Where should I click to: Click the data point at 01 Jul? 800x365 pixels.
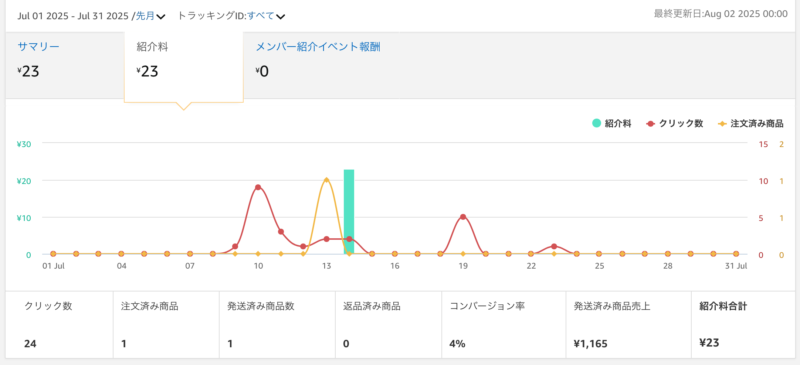pyautogui.click(x=53, y=254)
